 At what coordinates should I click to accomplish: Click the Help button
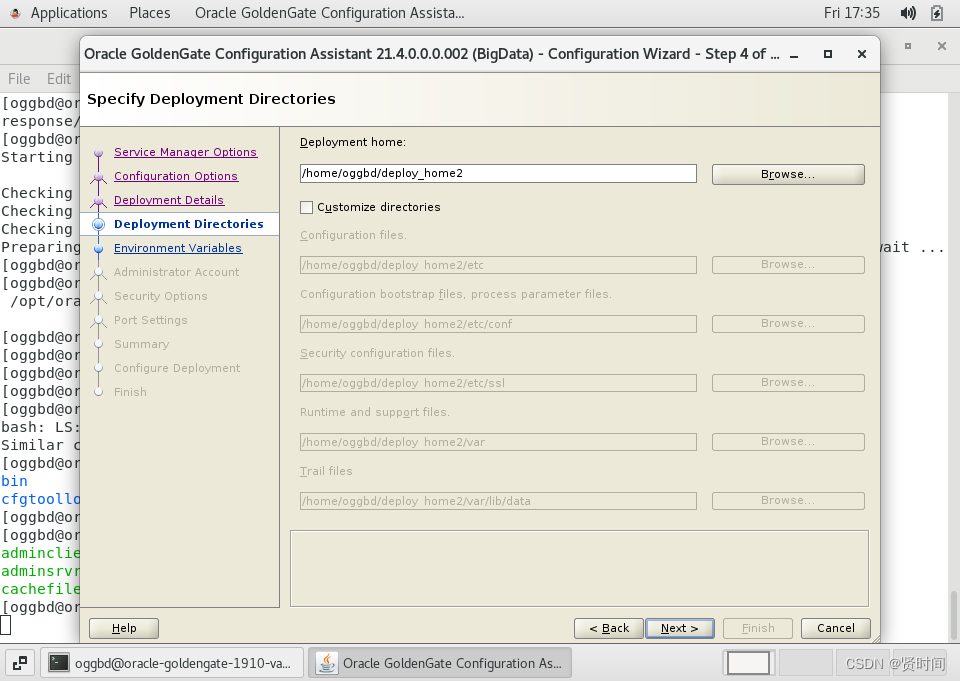coord(124,628)
